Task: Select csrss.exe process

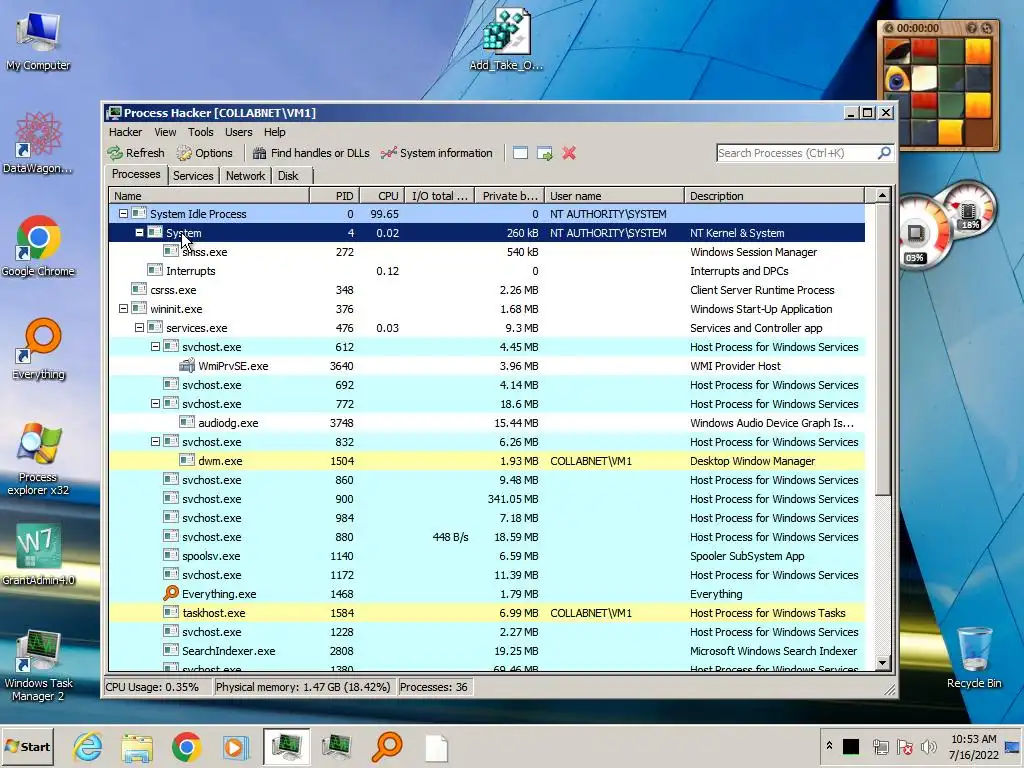Action: [487, 289]
